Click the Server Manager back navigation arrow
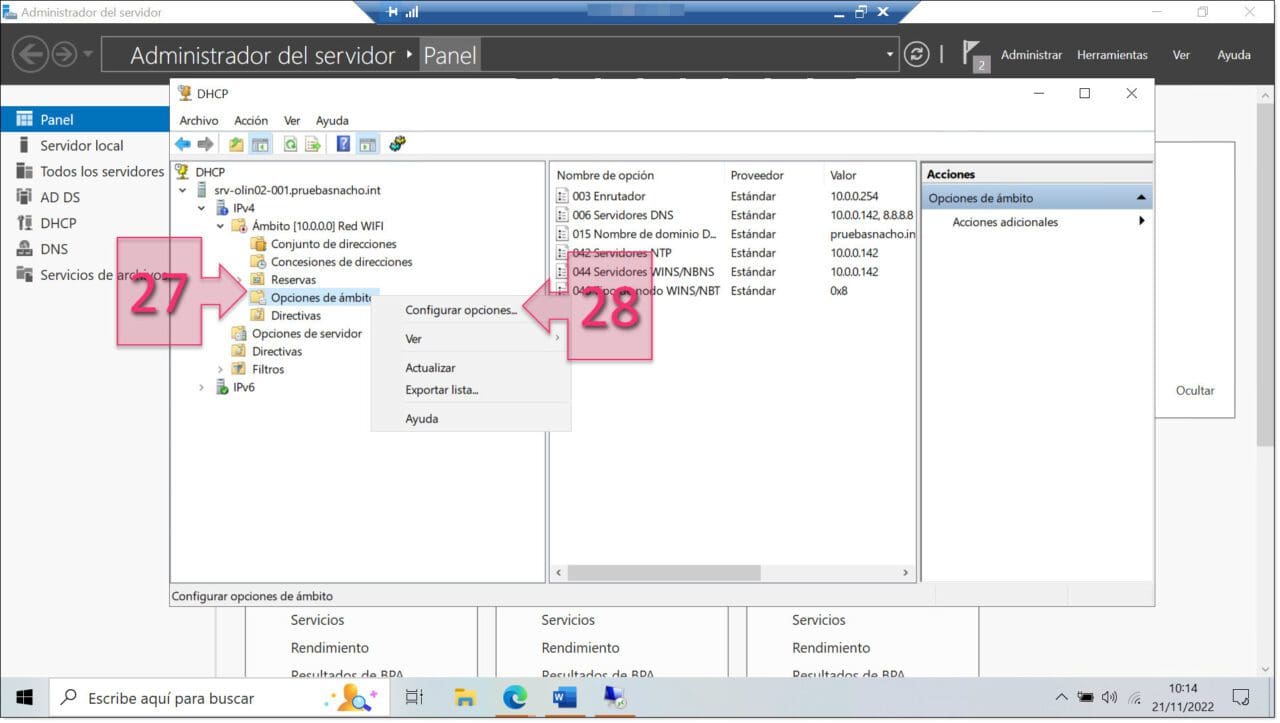The width and height of the screenshot is (1280, 723). [x=32, y=54]
